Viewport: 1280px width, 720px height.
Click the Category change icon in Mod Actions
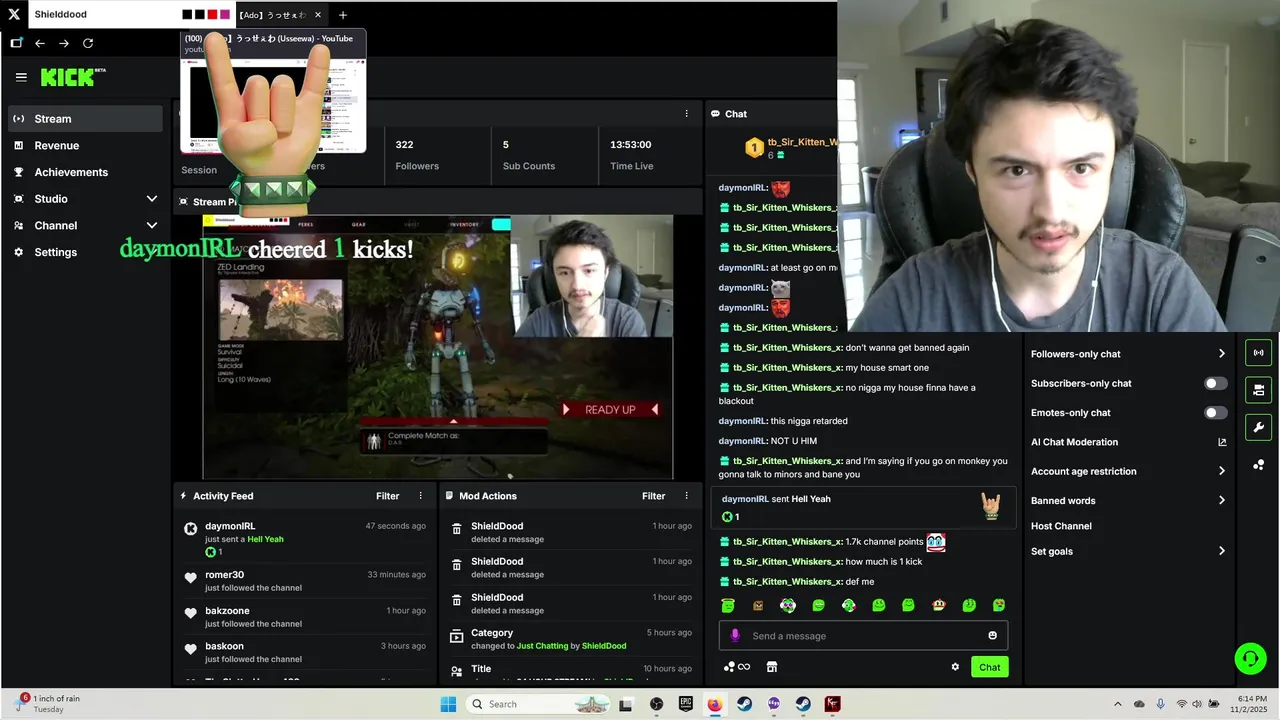[x=456, y=636]
